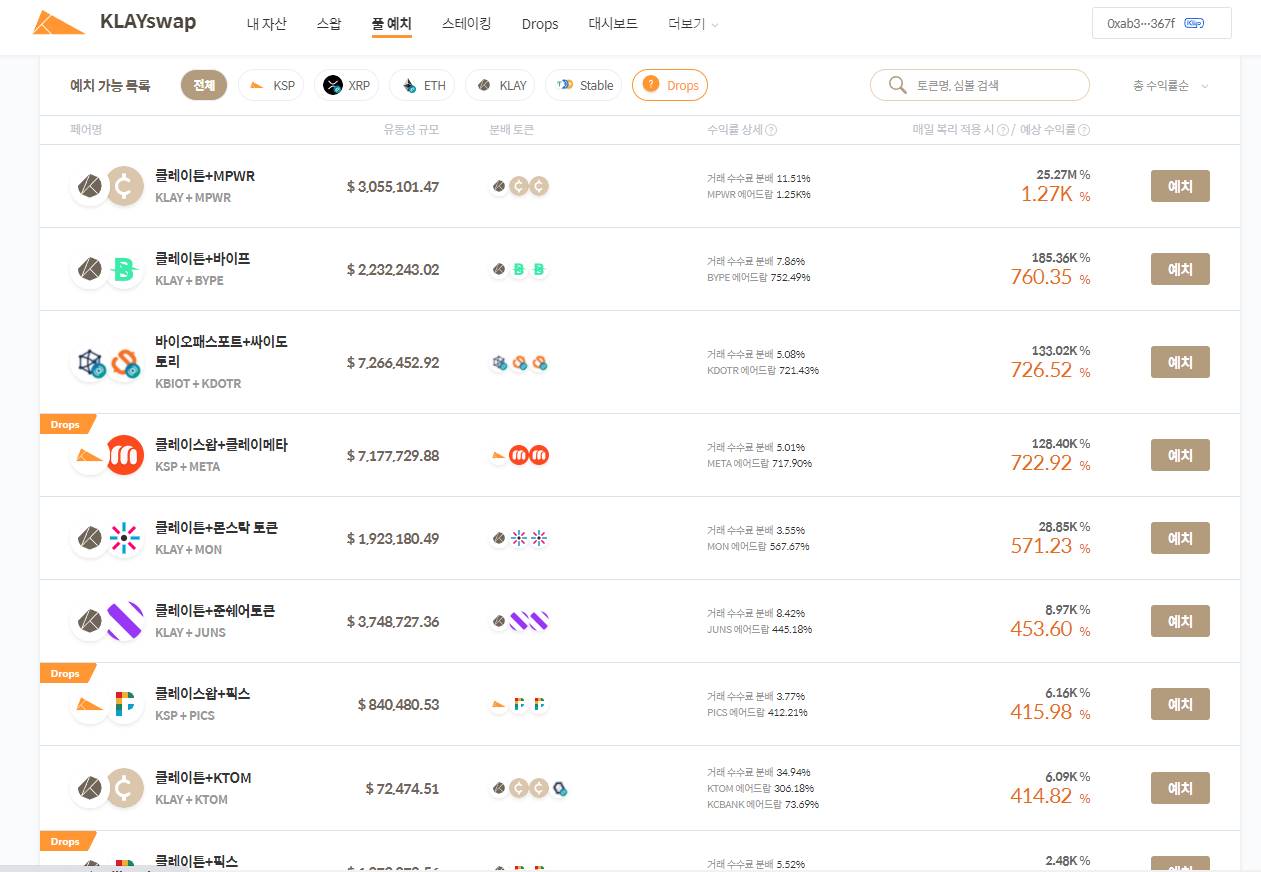Viewport: 1261px width, 872px height.
Task: Click KBIOT icon in KBIOT + KDOTR row
Action: pos(90,362)
